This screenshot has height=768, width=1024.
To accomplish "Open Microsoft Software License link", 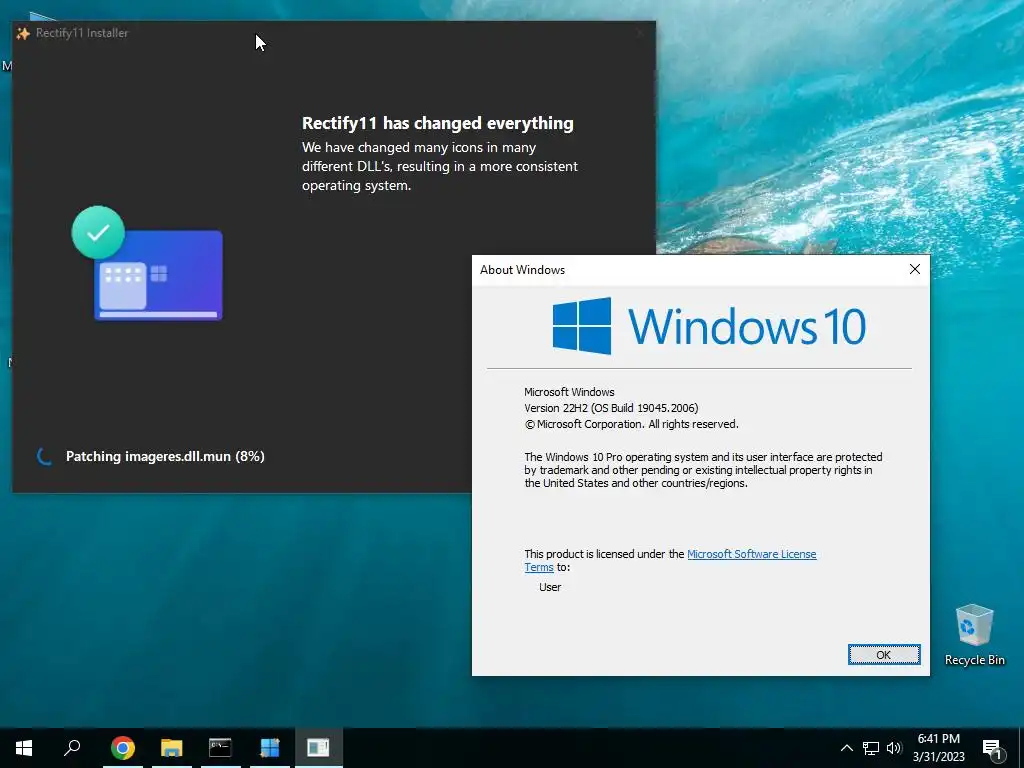I will point(752,554).
